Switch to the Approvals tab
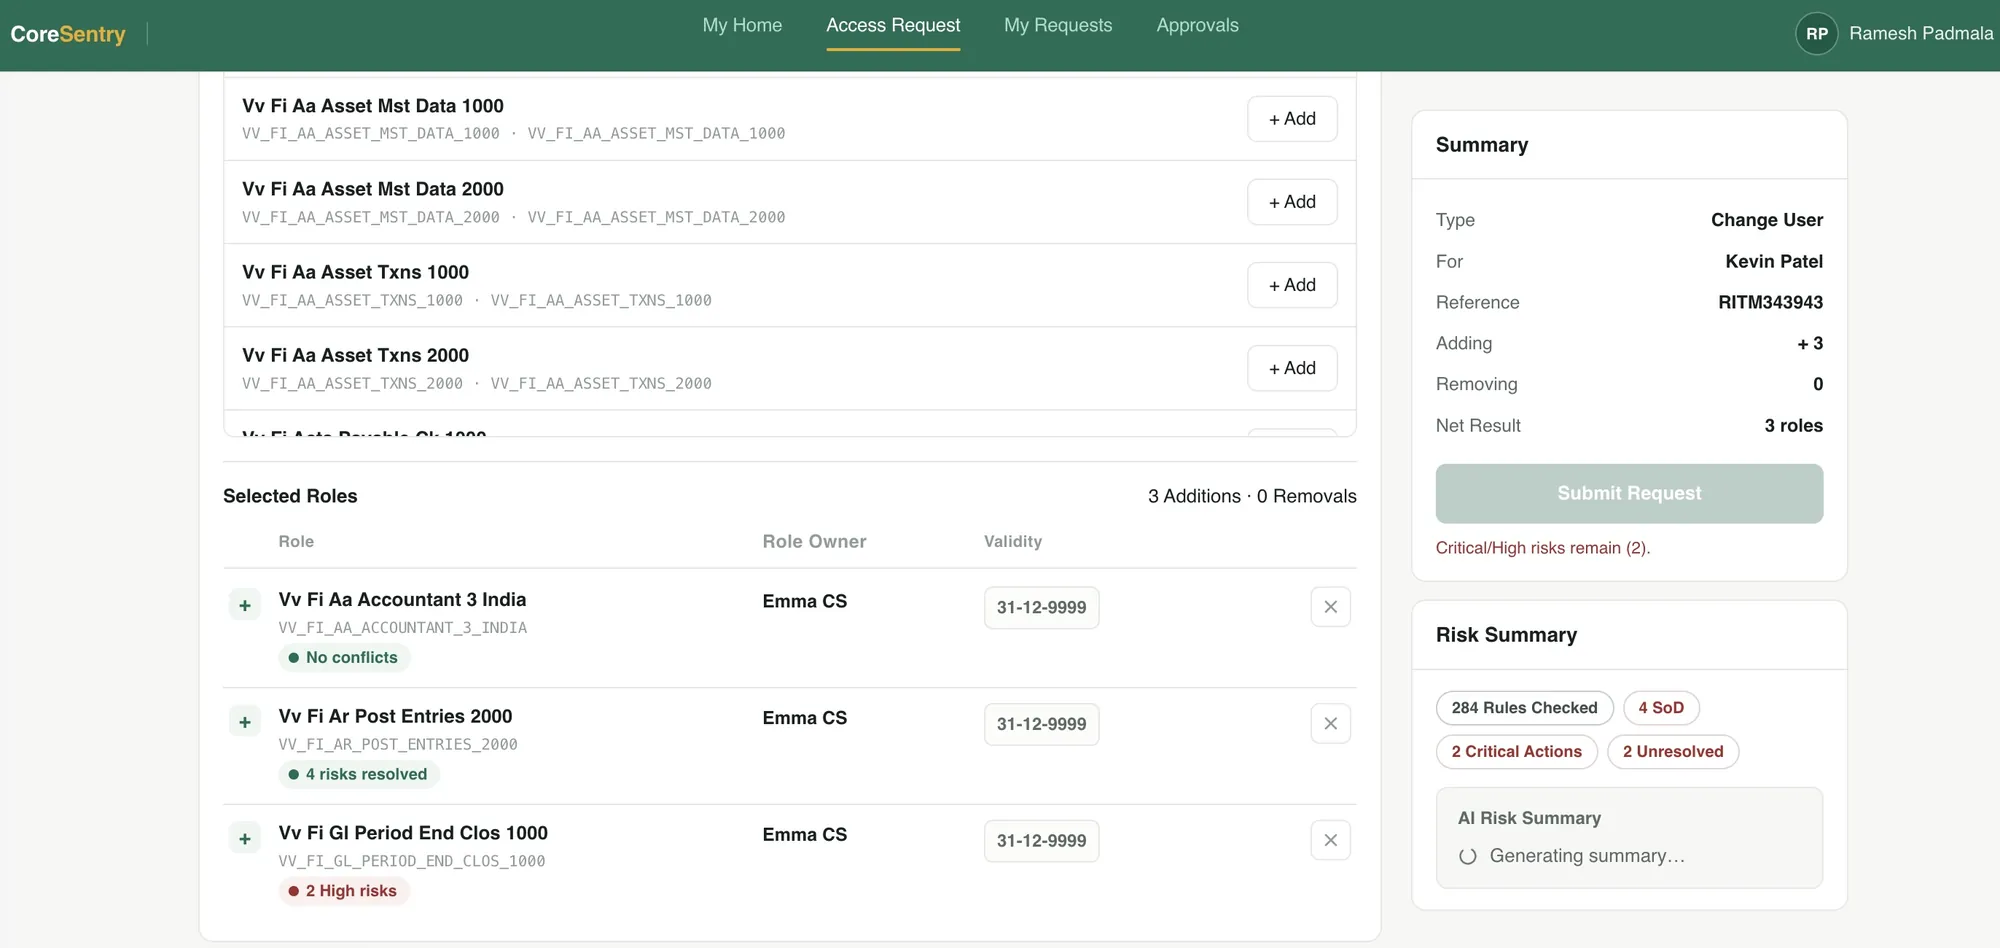The width and height of the screenshot is (2000, 948). [1197, 25]
